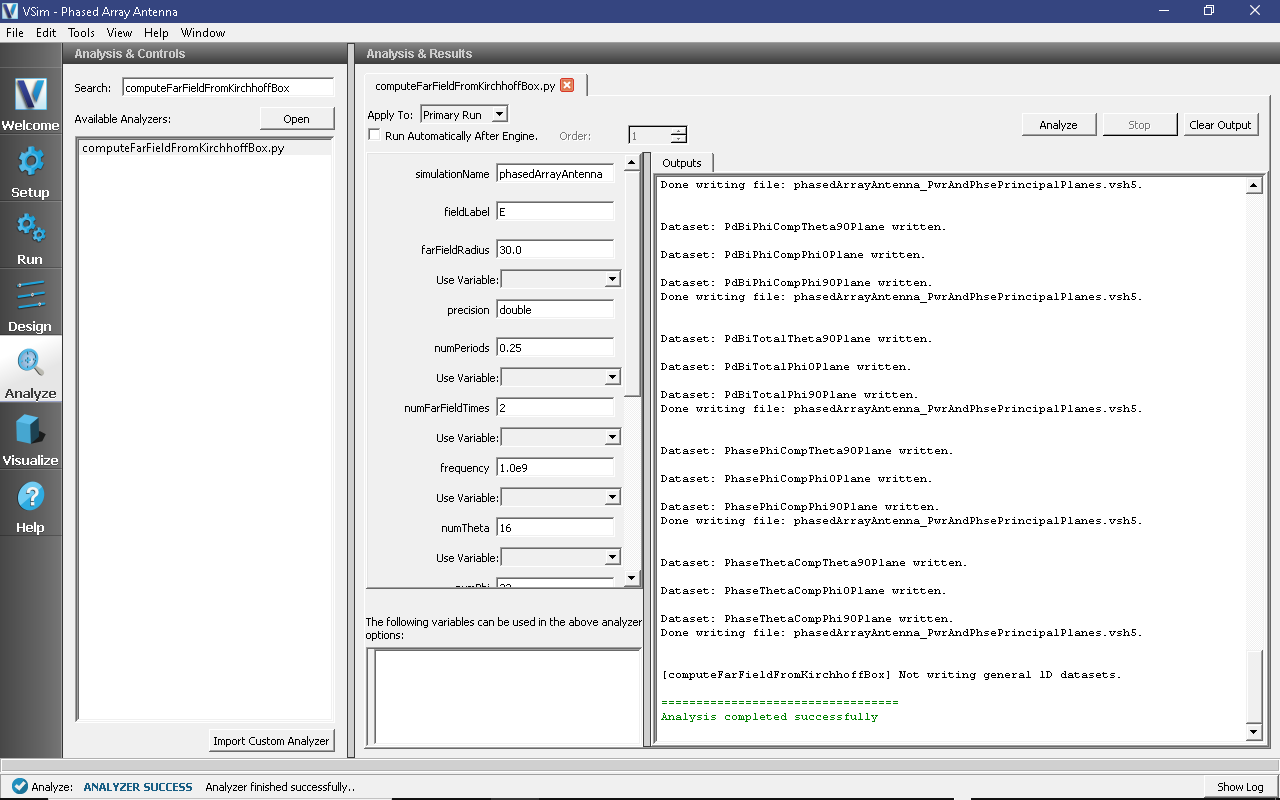
Task: Click the Analyze button
Action: 1058,125
